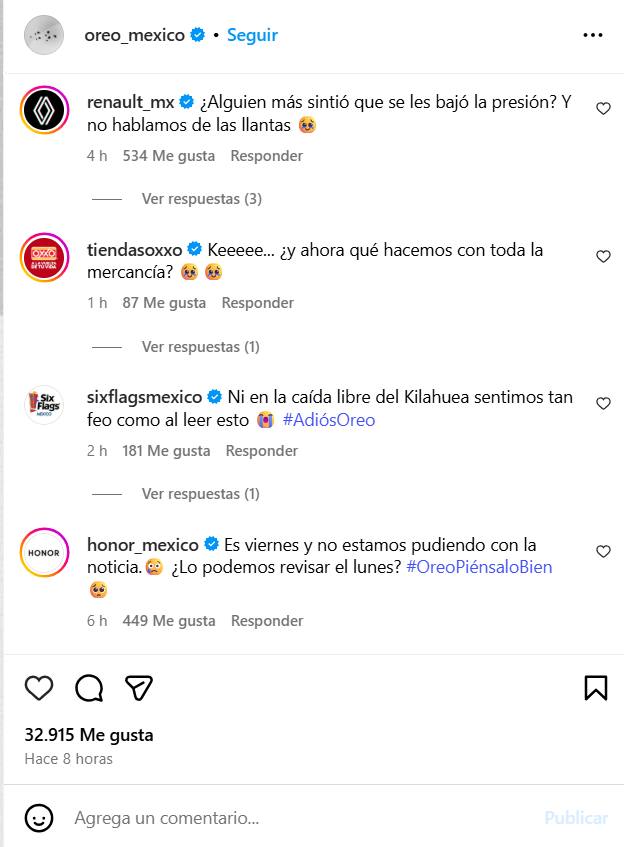Open the #AdiósOreo hashtag
Viewport: 624px width, 847px height.
[x=329, y=421]
